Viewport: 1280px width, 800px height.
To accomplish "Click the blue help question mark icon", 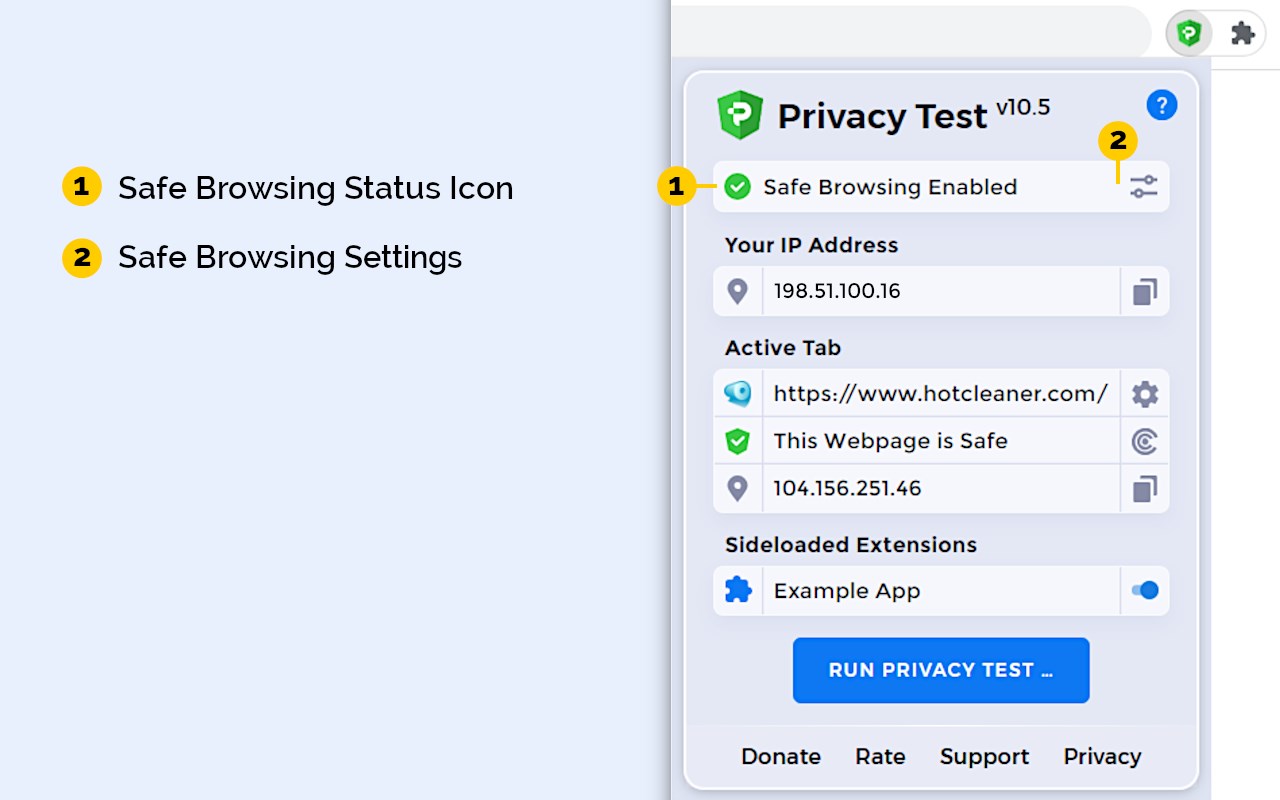I will (1161, 105).
